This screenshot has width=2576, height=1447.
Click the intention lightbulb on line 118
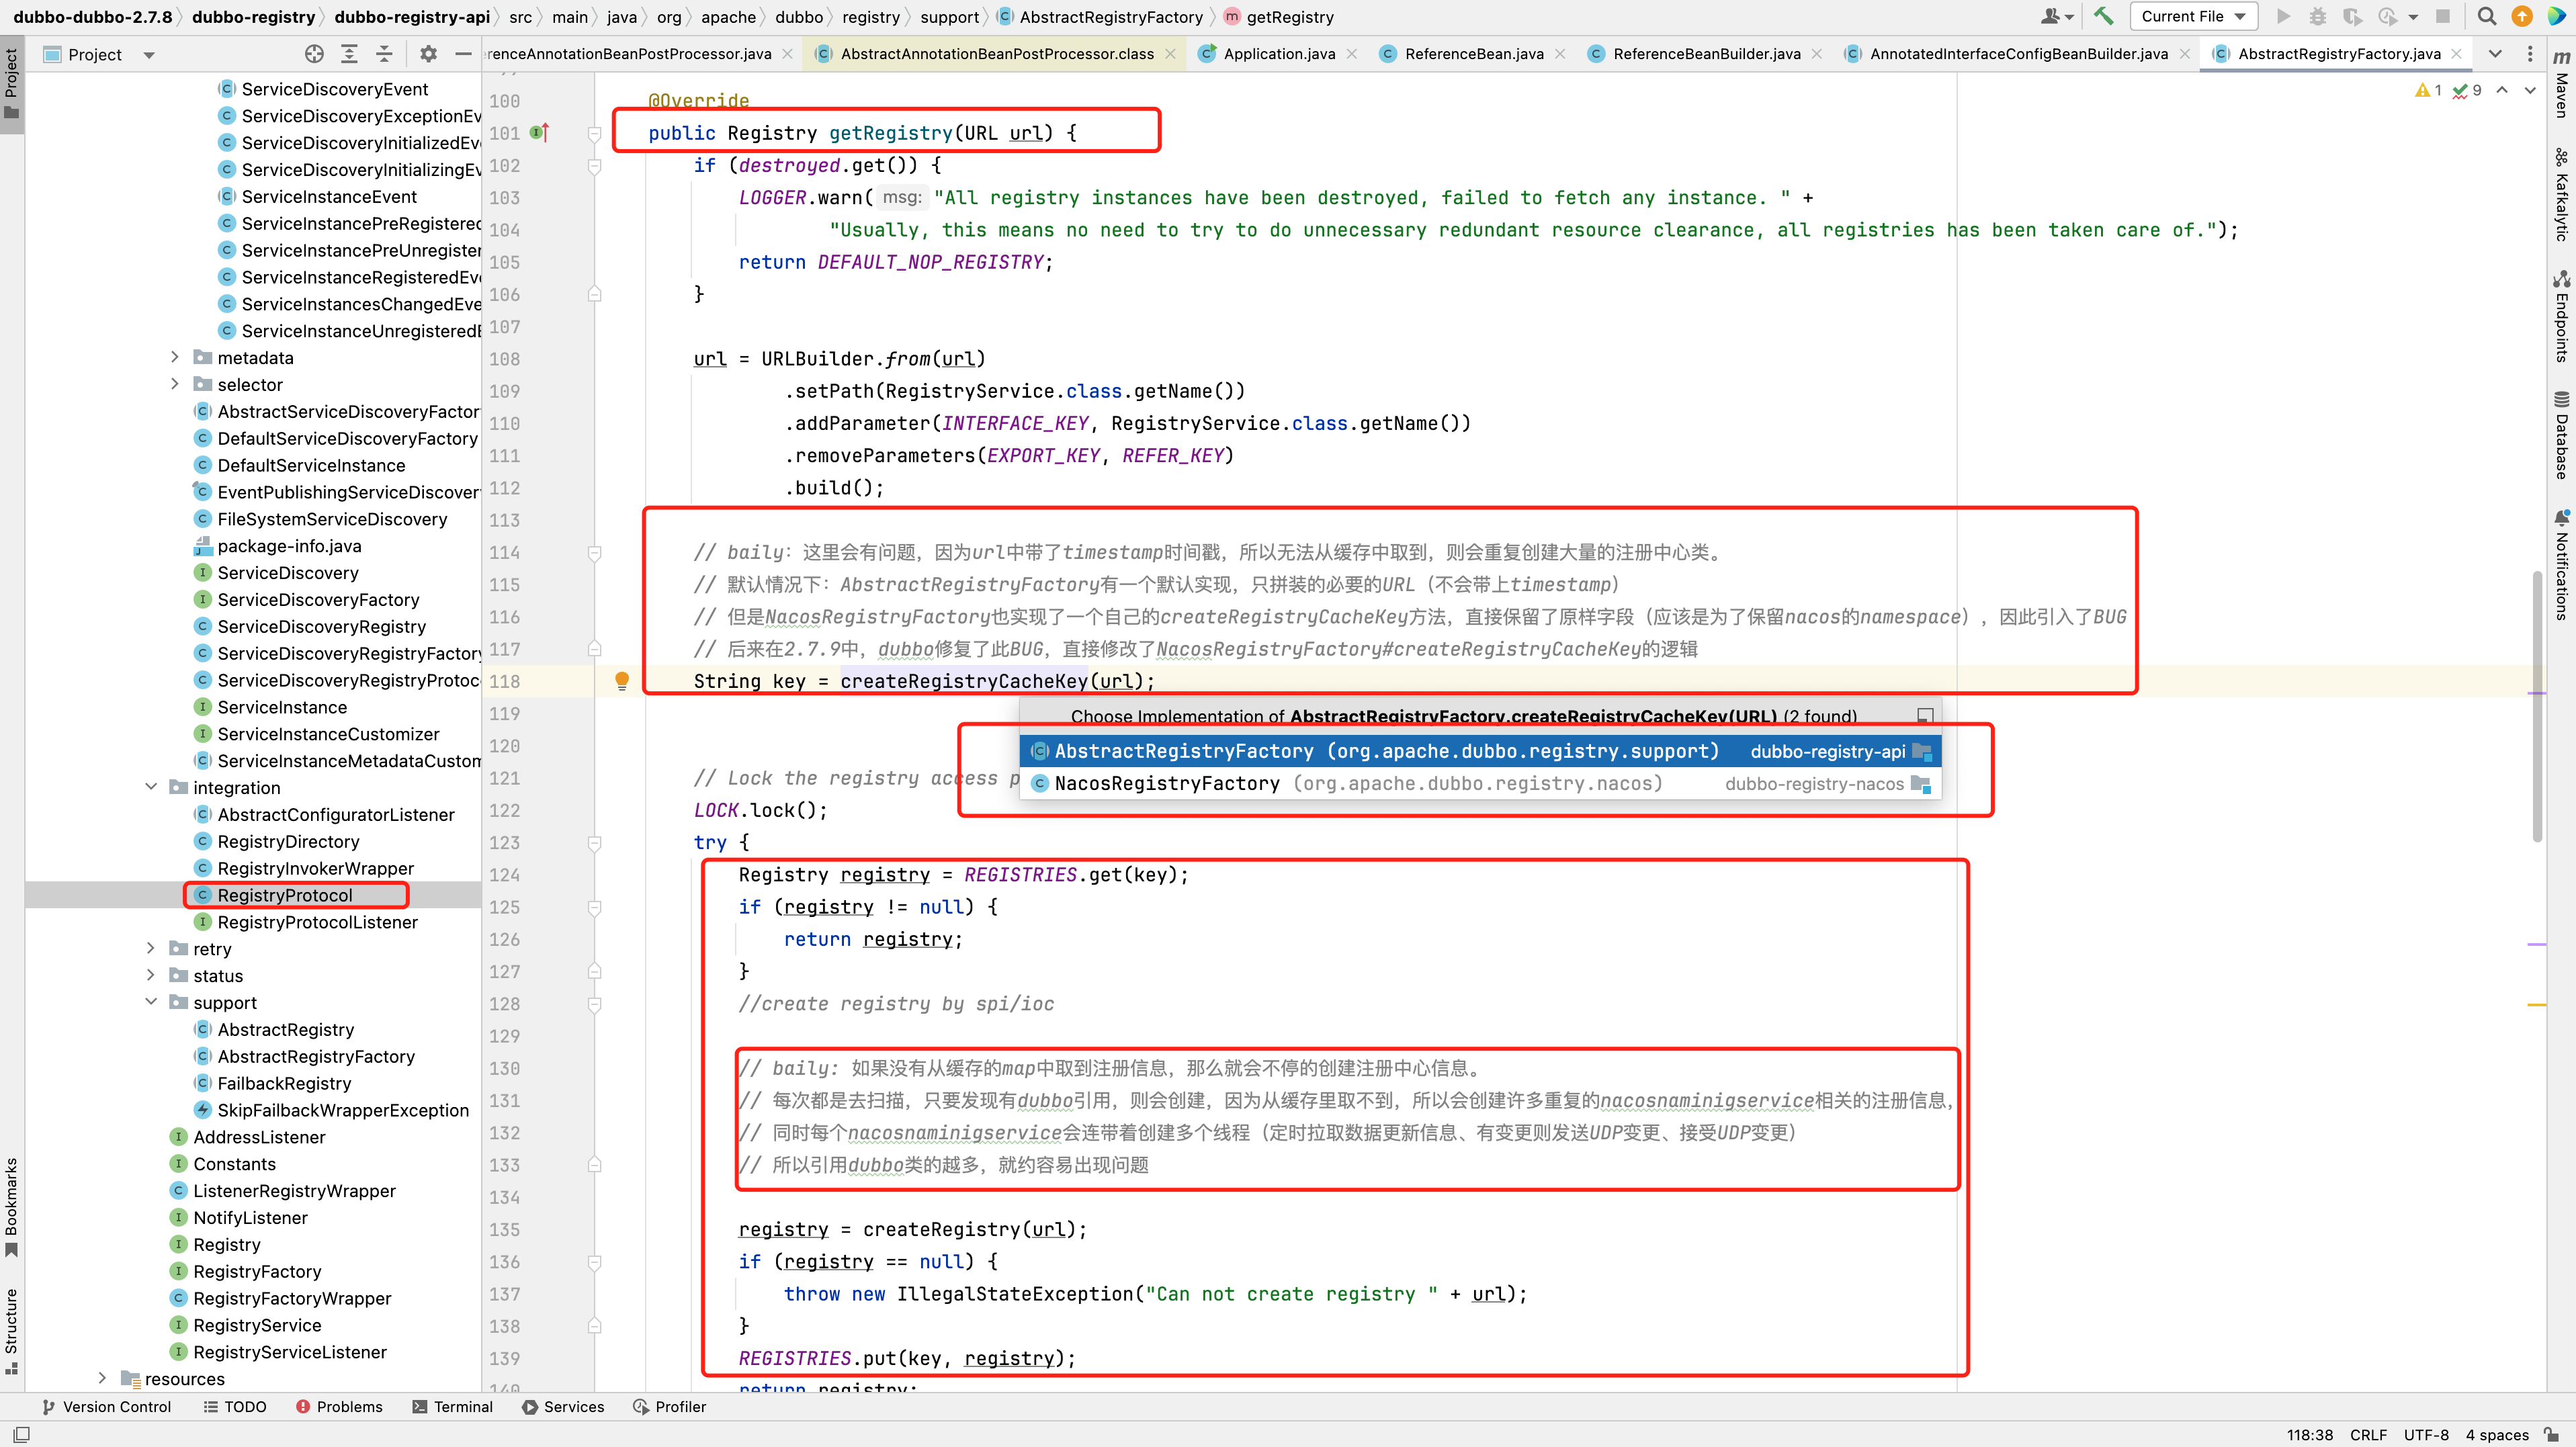click(622, 681)
